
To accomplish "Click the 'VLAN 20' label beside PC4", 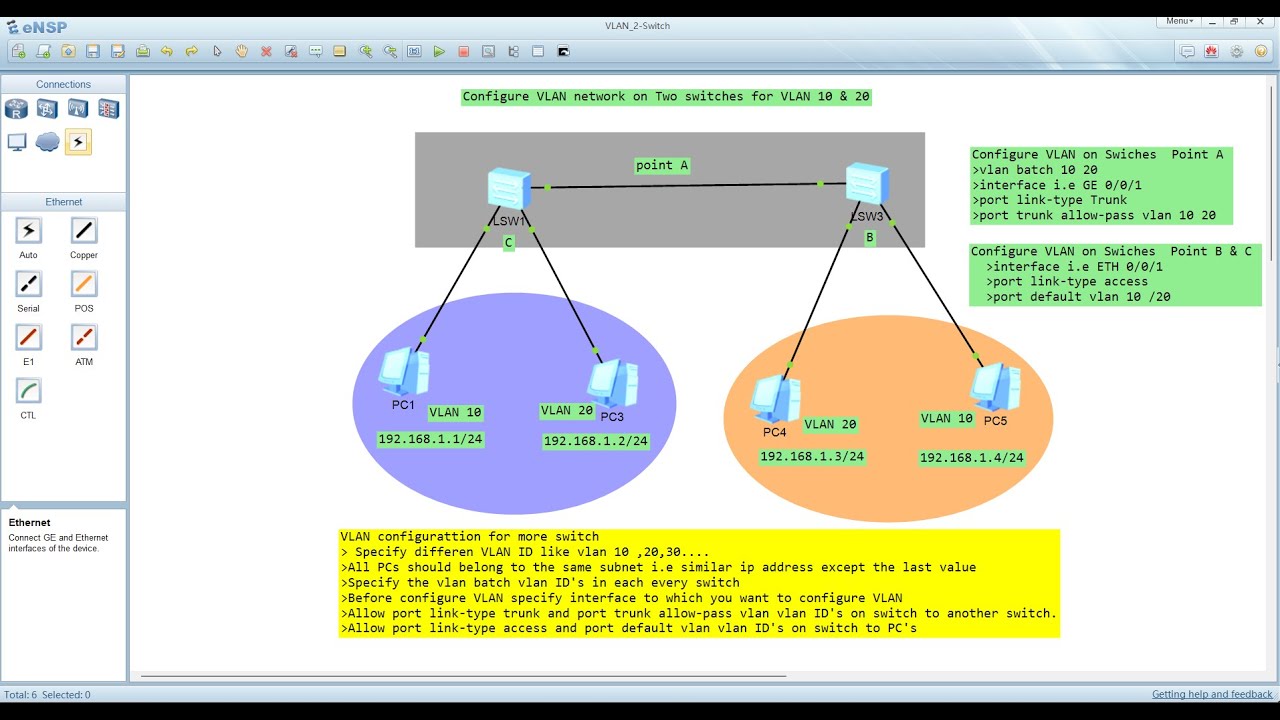I will click(831, 424).
